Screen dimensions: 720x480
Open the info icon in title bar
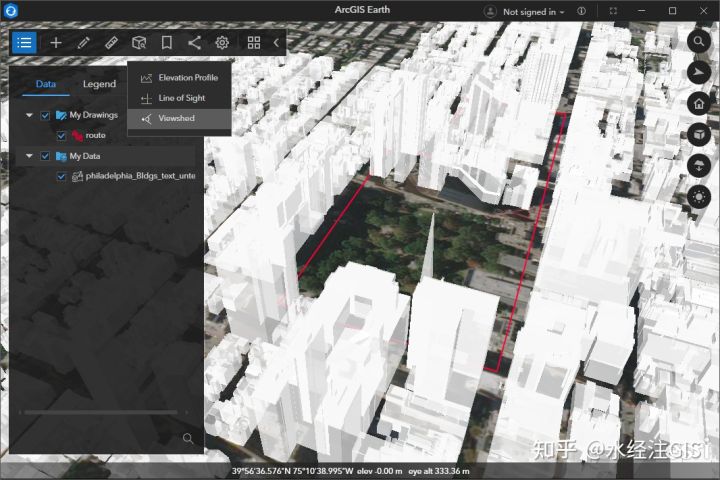tap(581, 11)
